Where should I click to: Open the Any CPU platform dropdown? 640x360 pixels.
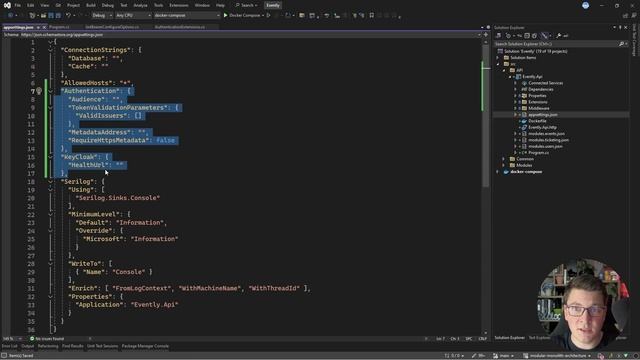pos(133,16)
